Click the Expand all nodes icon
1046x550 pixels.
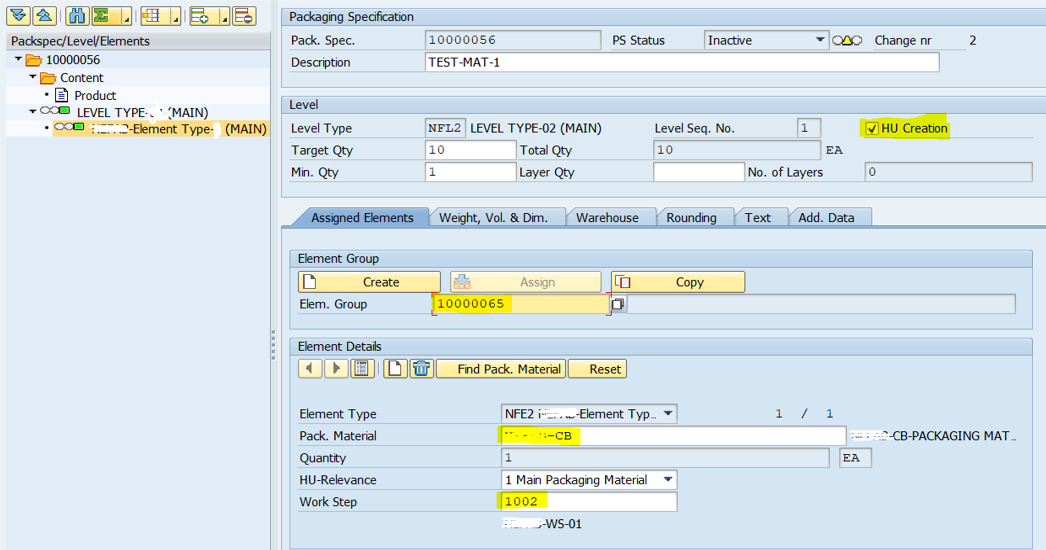coord(17,16)
